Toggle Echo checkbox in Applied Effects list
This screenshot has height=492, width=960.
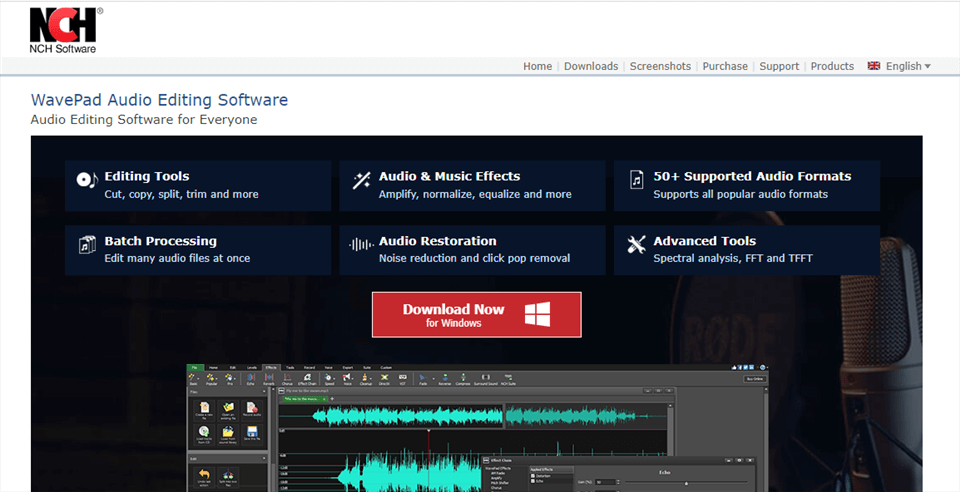tap(533, 481)
